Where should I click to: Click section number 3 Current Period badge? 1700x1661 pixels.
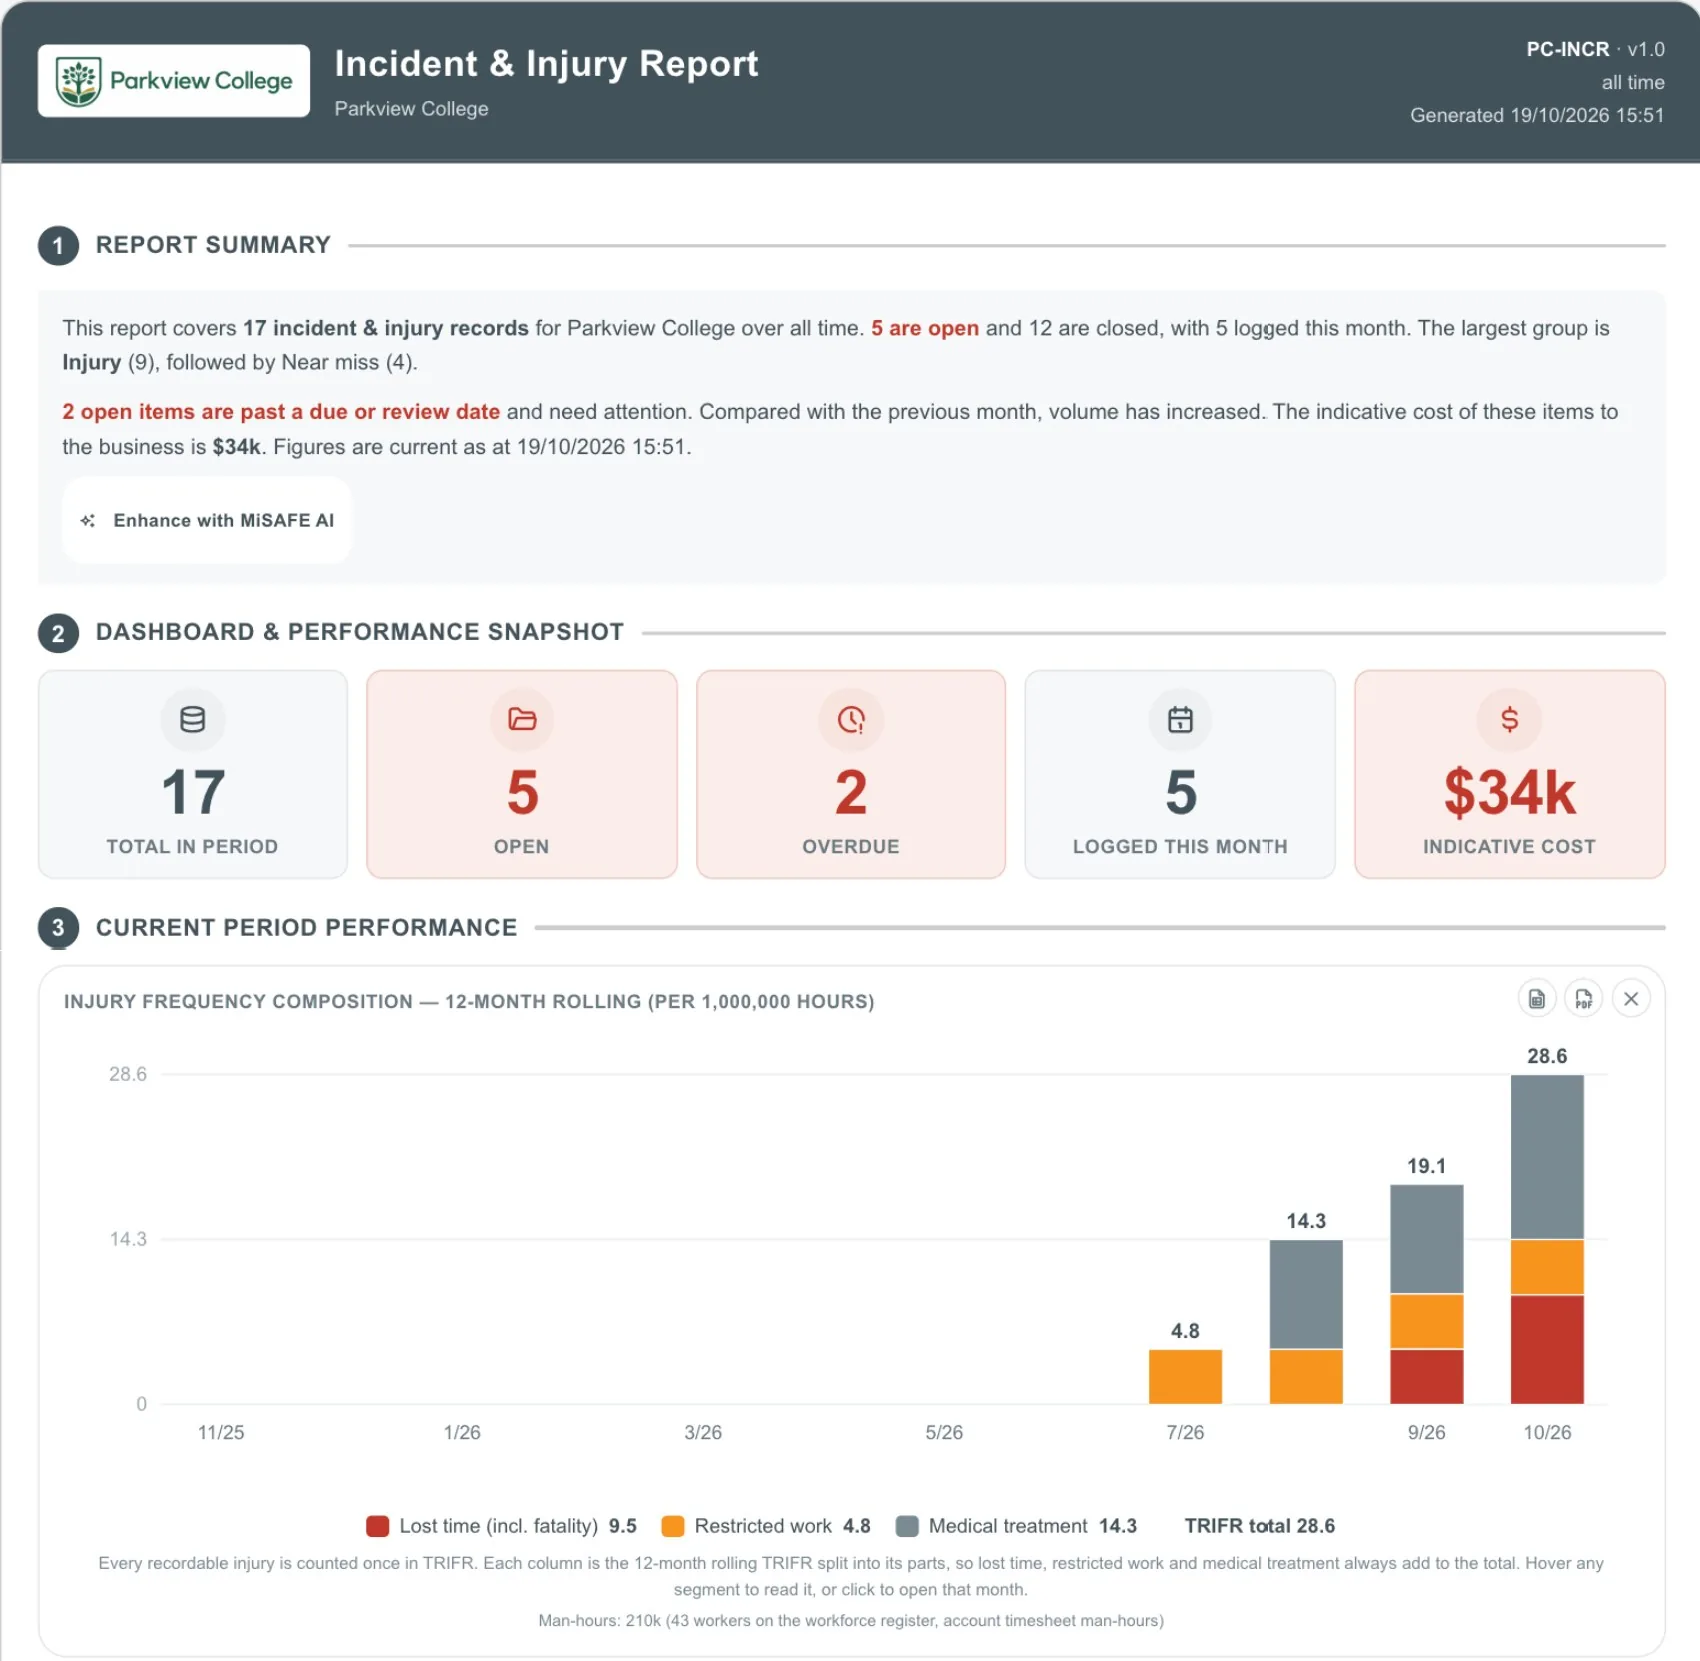tap(58, 928)
